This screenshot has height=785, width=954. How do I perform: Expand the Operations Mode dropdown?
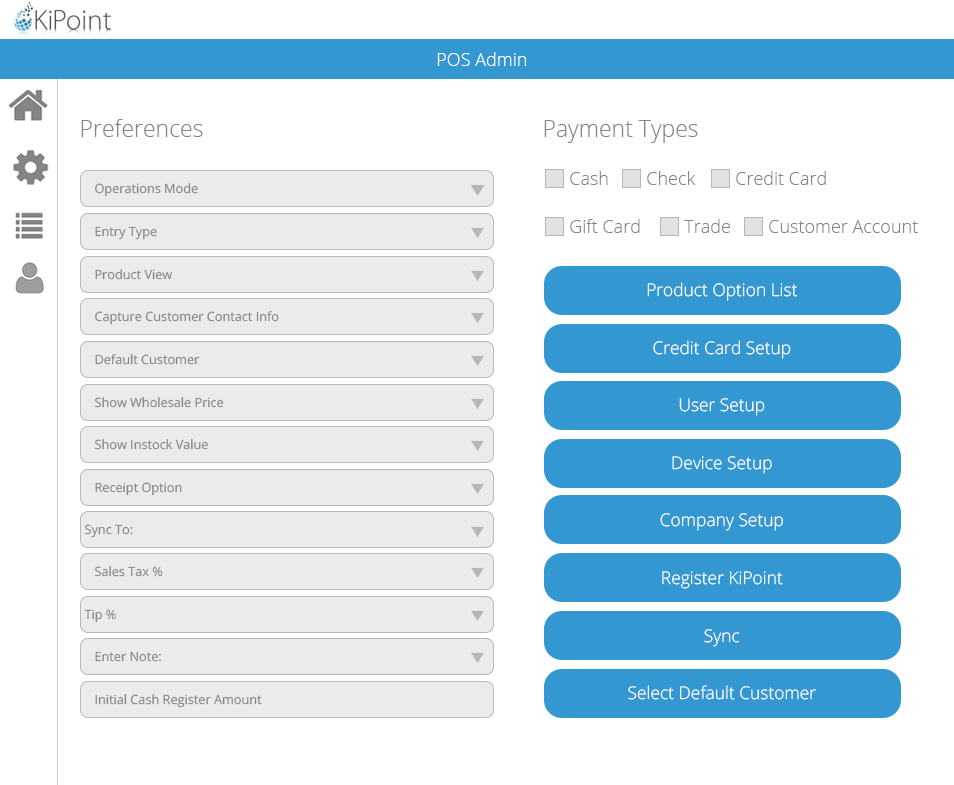click(287, 189)
